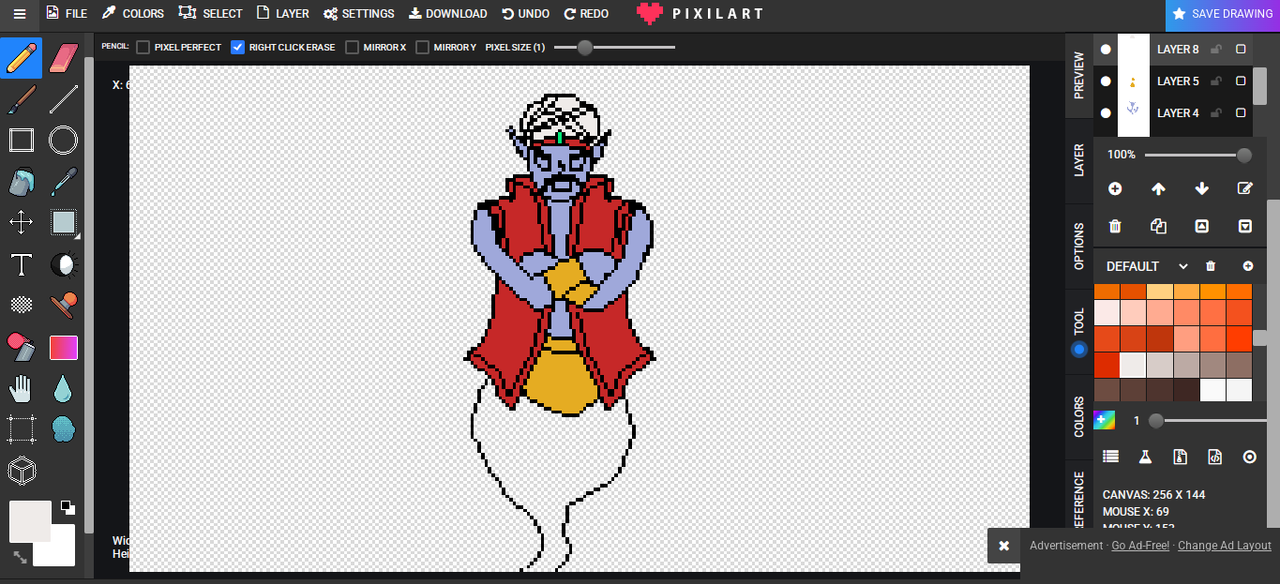Image resolution: width=1280 pixels, height=584 pixels.
Task: Expand the selection tool options corner arrow
Action: click(76, 237)
